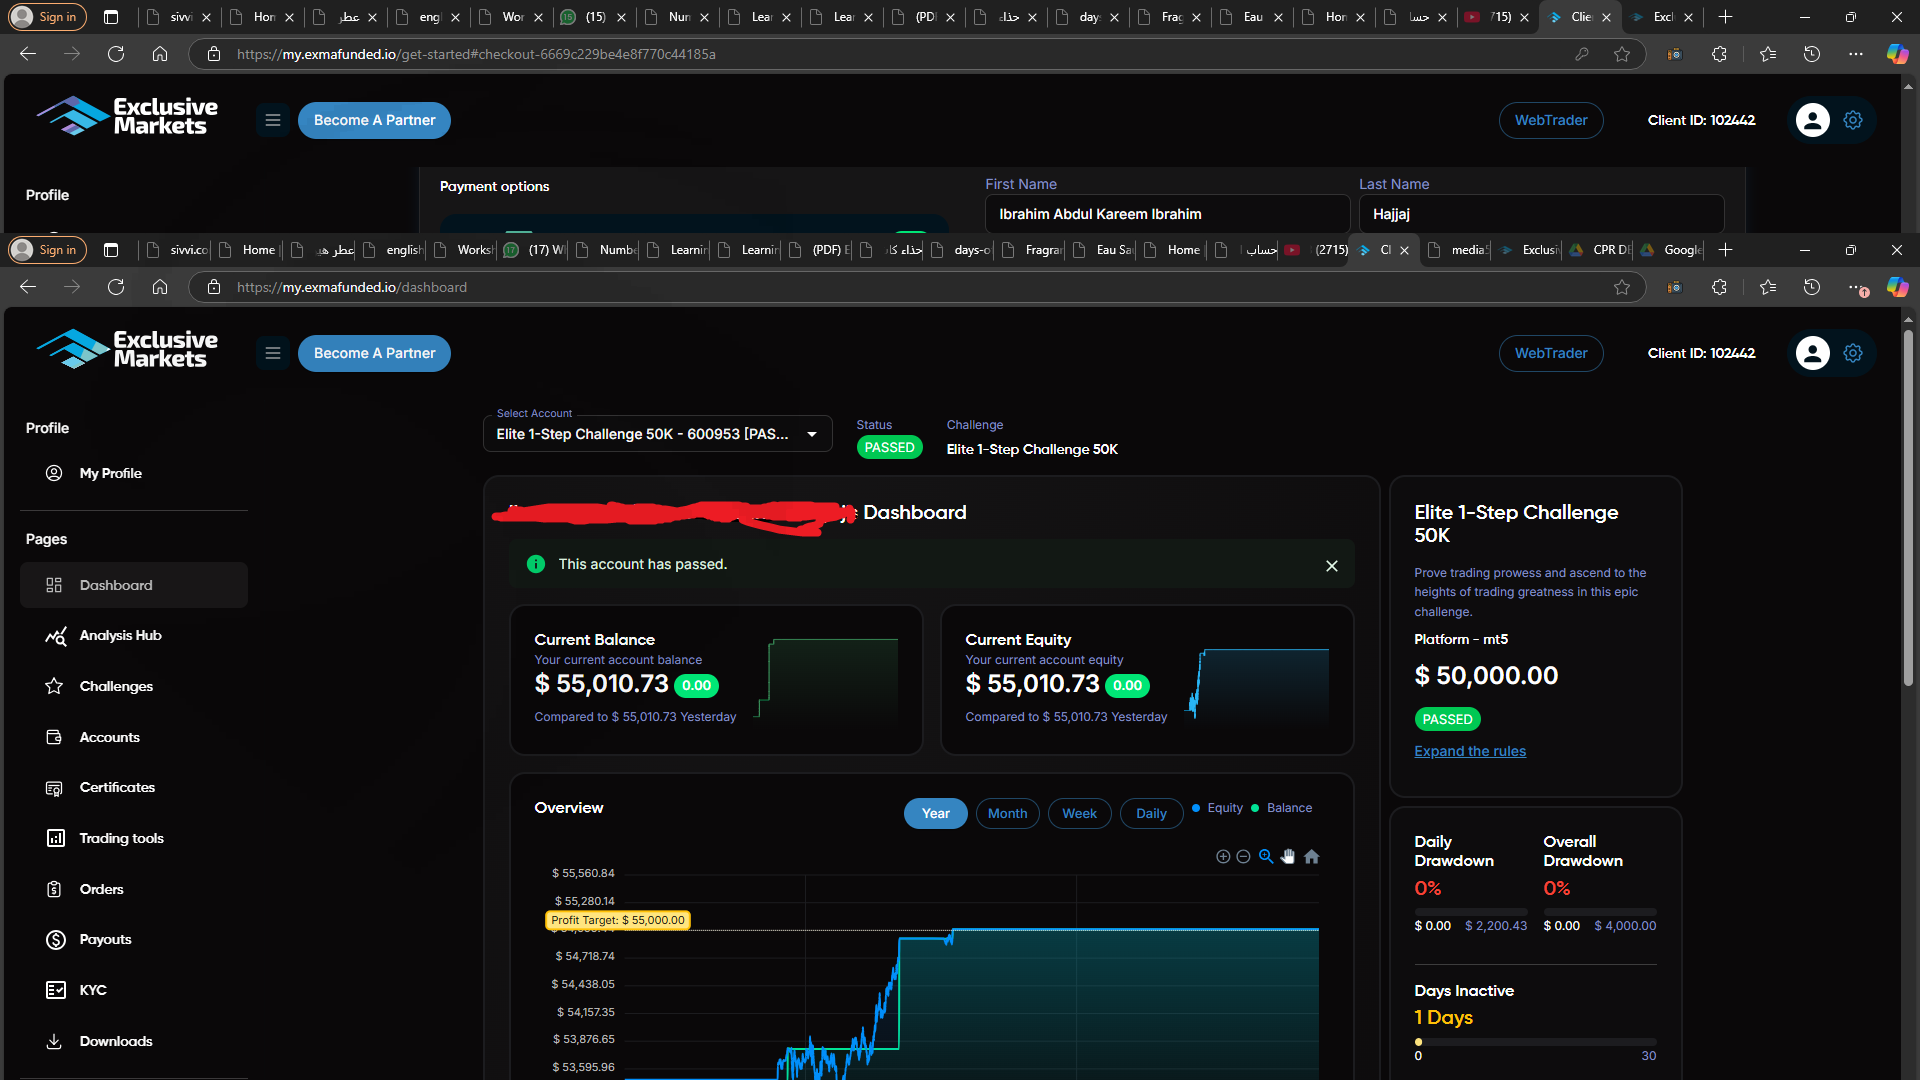This screenshot has height=1080, width=1920.
Task: Open the Select Account dropdown
Action: [x=657, y=434]
